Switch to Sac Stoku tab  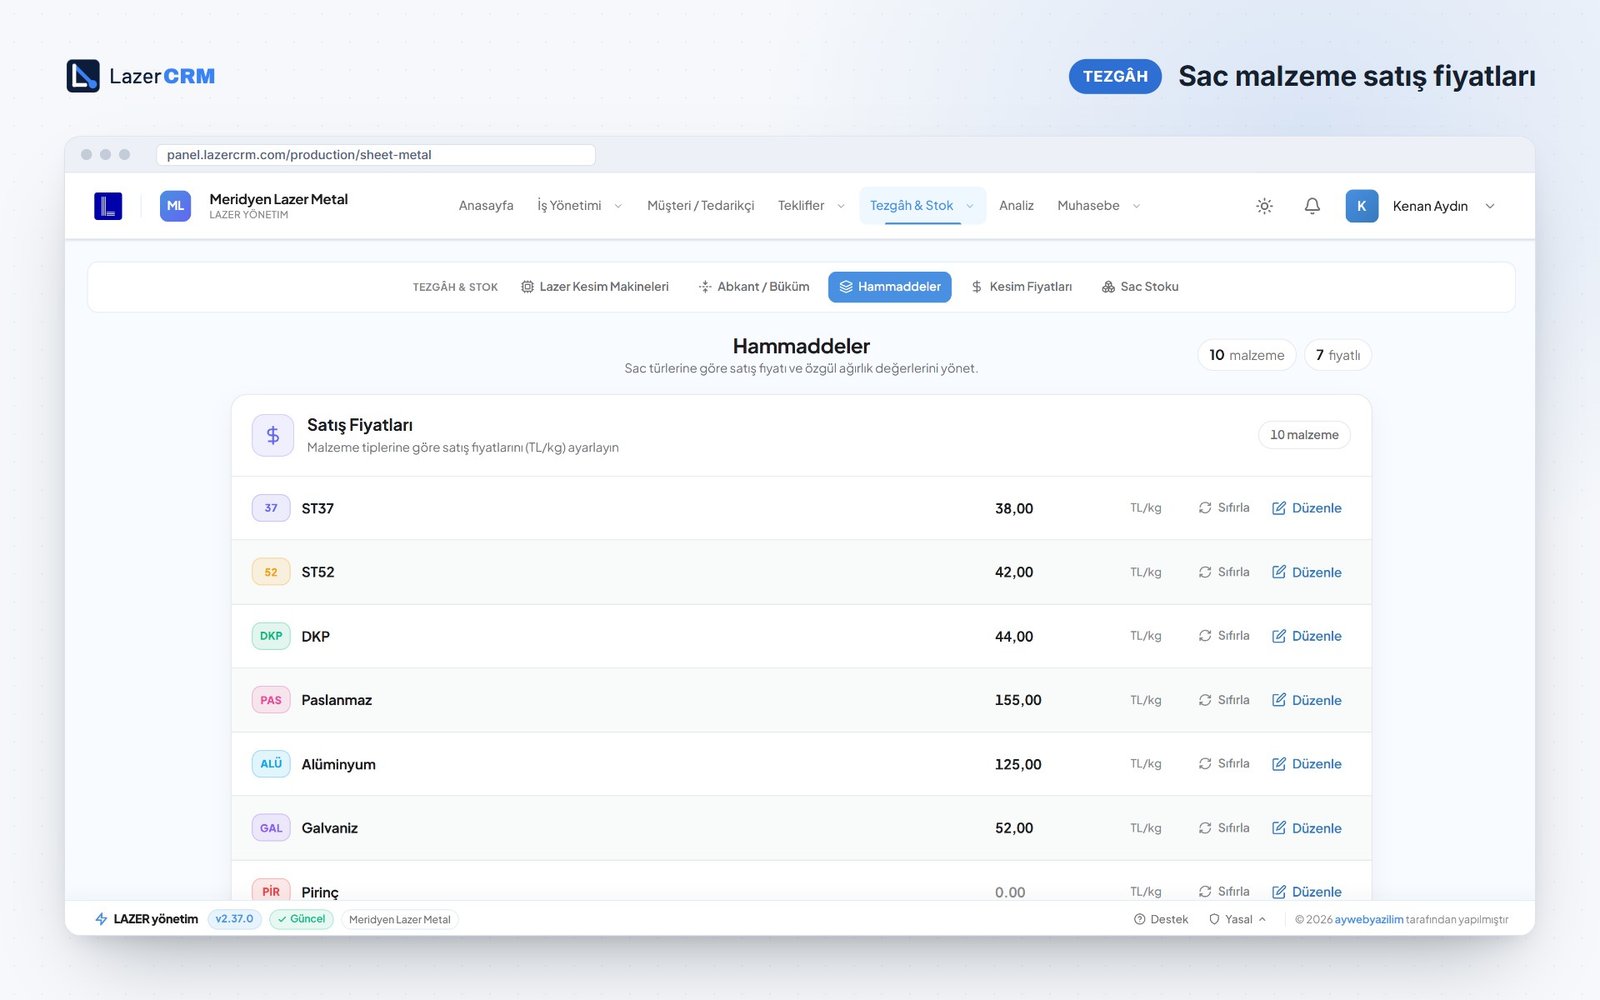[1140, 287]
